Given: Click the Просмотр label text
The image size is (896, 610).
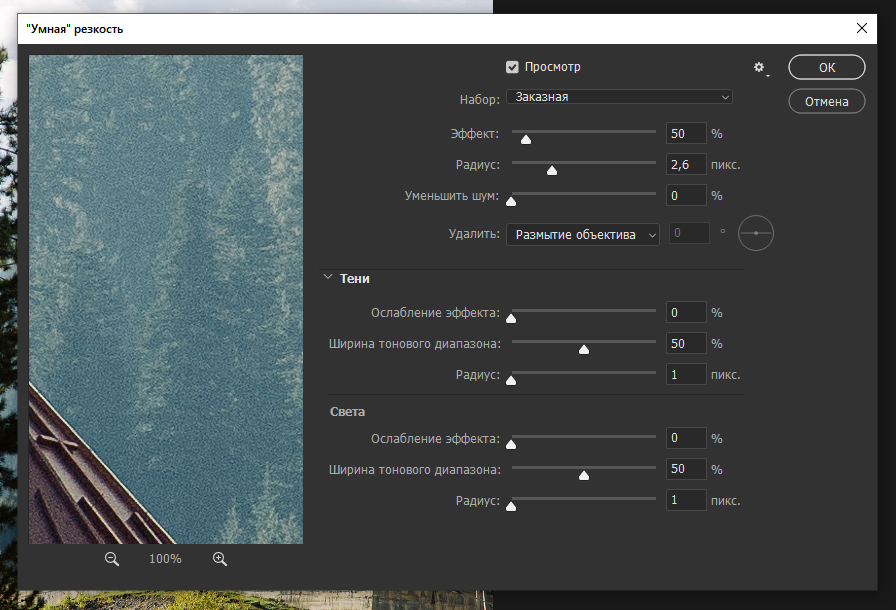Looking at the screenshot, I should (553, 67).
